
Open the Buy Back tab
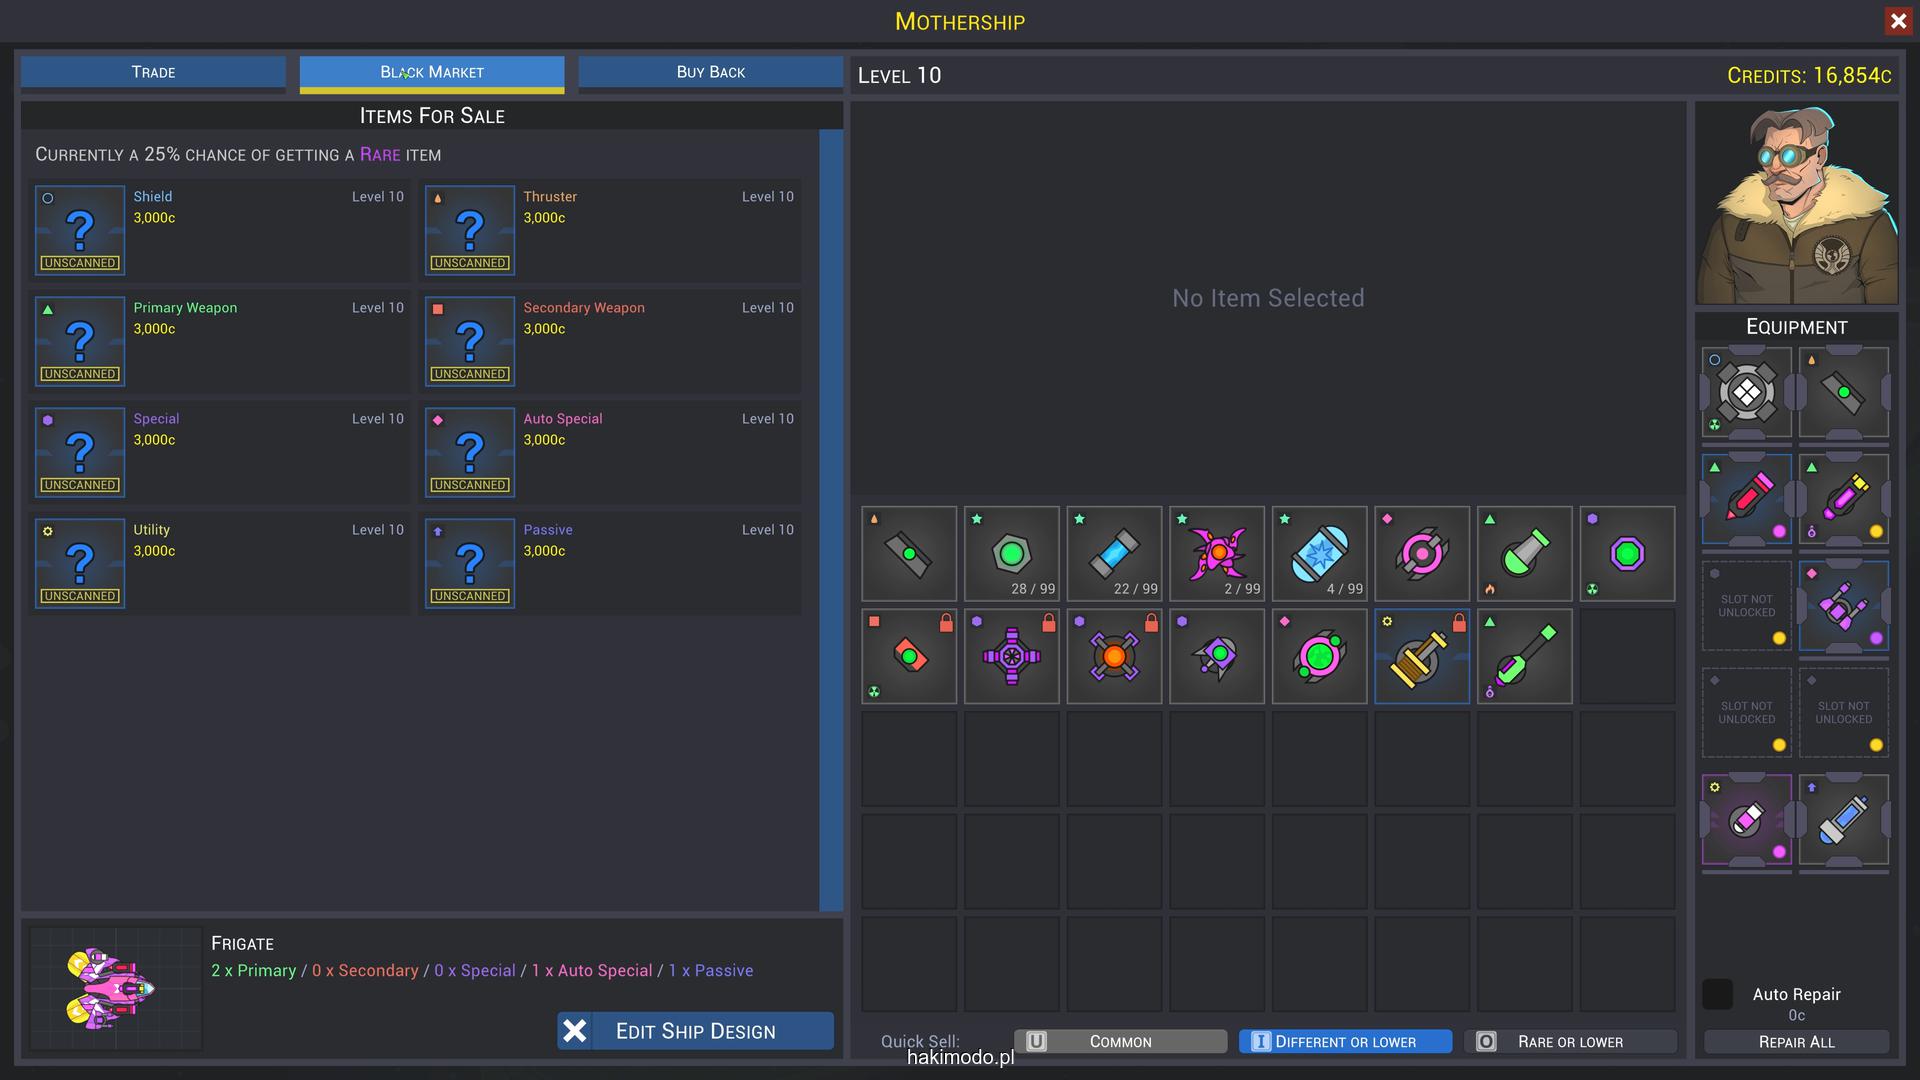click(x=710, y=72)
